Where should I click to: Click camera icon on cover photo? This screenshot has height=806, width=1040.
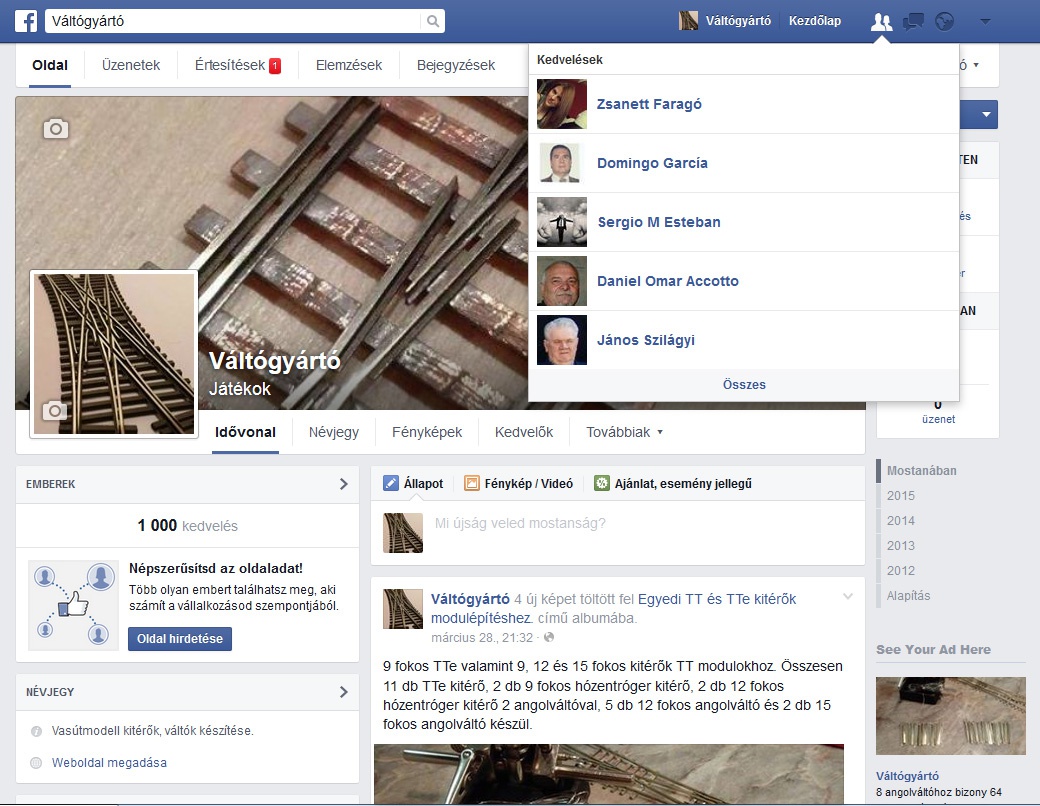click(x=55, y=128)
